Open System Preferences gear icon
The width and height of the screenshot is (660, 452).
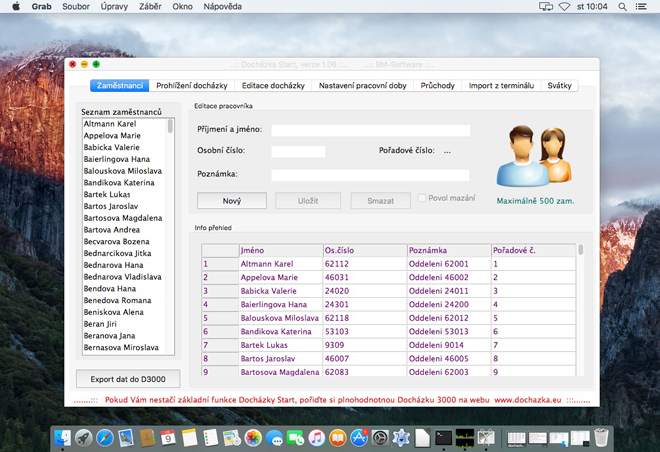point(380,438)
